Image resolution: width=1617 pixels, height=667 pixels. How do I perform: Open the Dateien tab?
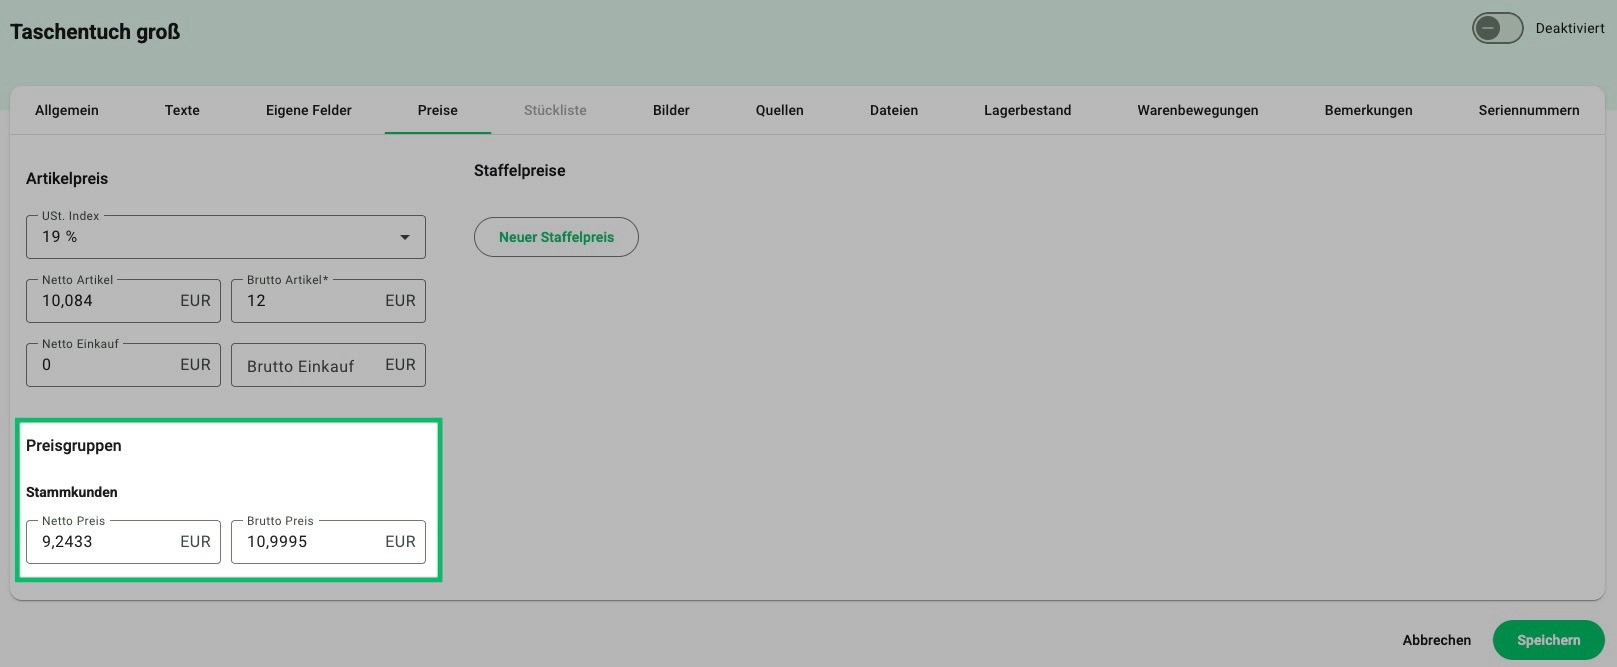pos(894,110)
